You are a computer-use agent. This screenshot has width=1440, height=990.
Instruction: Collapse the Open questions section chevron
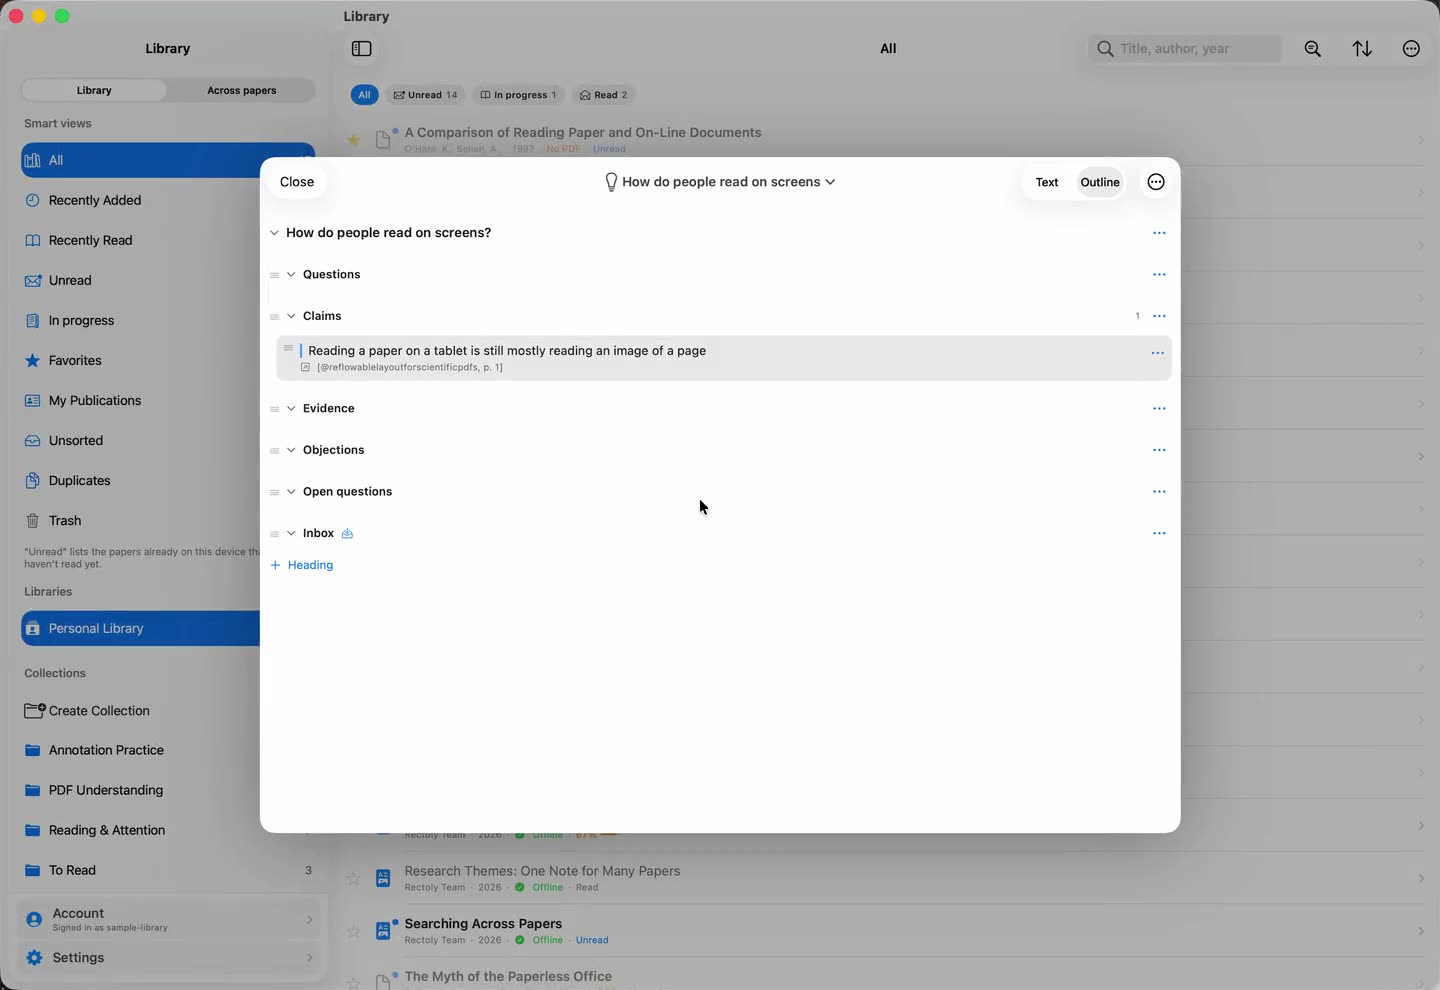tap(291, 492)
